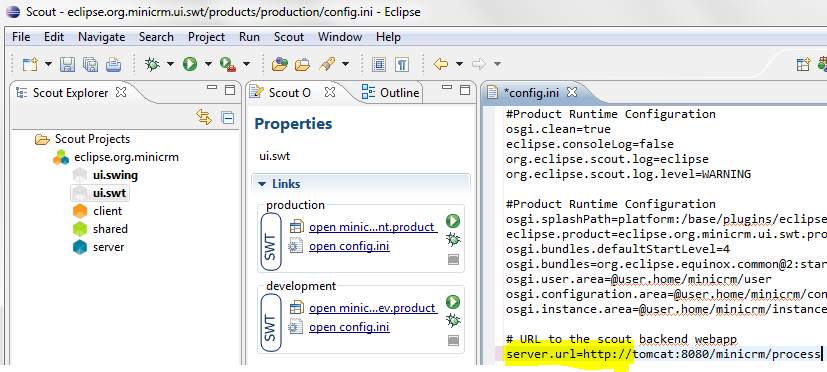Open development config.ini link
This screenshot has width=827, height=372.
coord(349,327)
